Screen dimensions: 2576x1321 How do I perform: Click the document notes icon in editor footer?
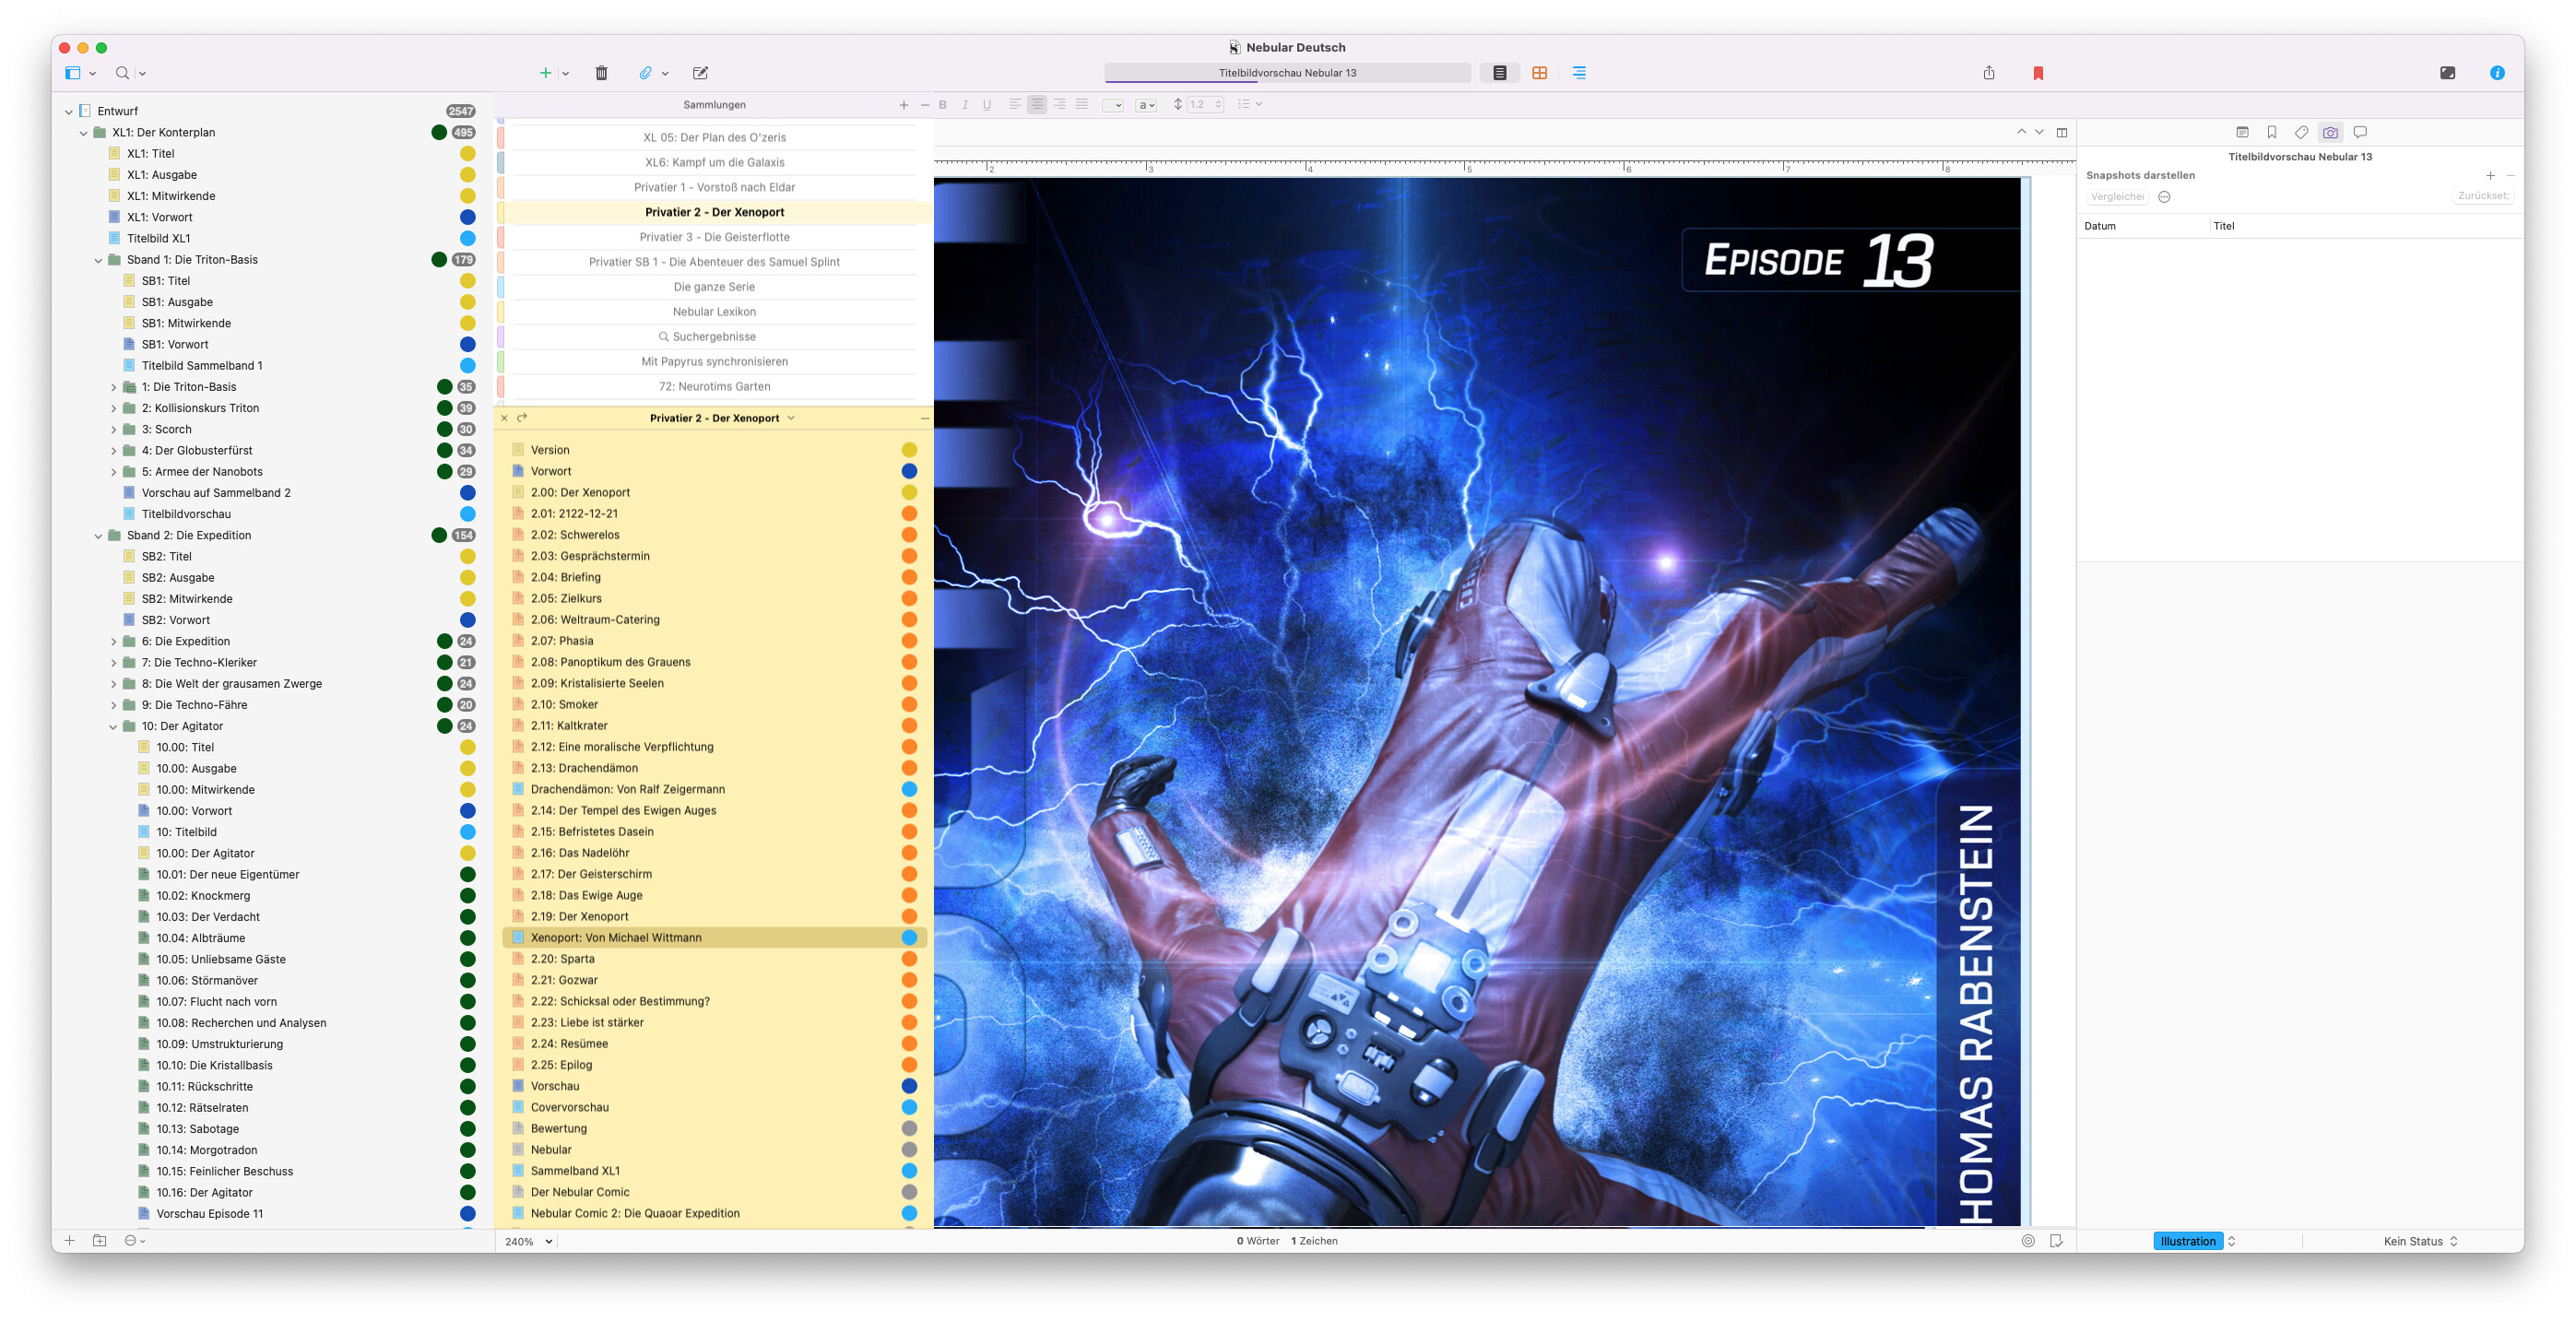(2056, 1241)
